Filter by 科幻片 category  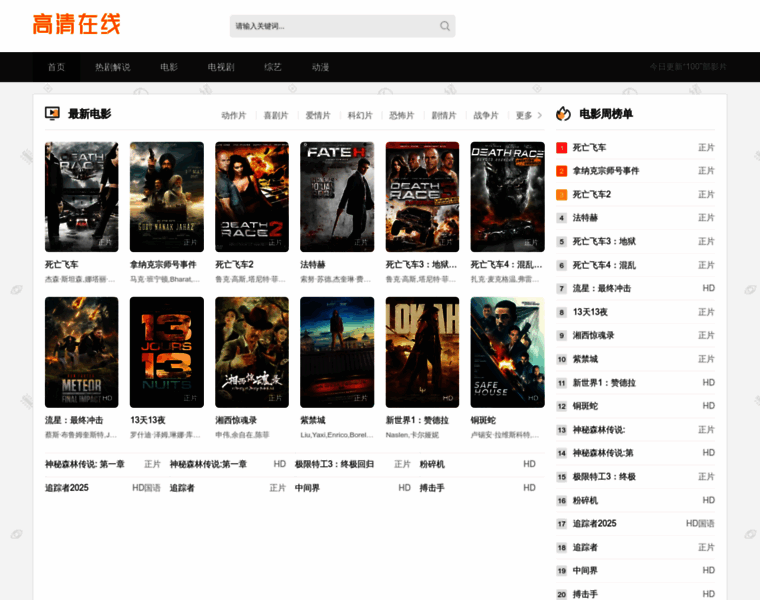(360, 115)
